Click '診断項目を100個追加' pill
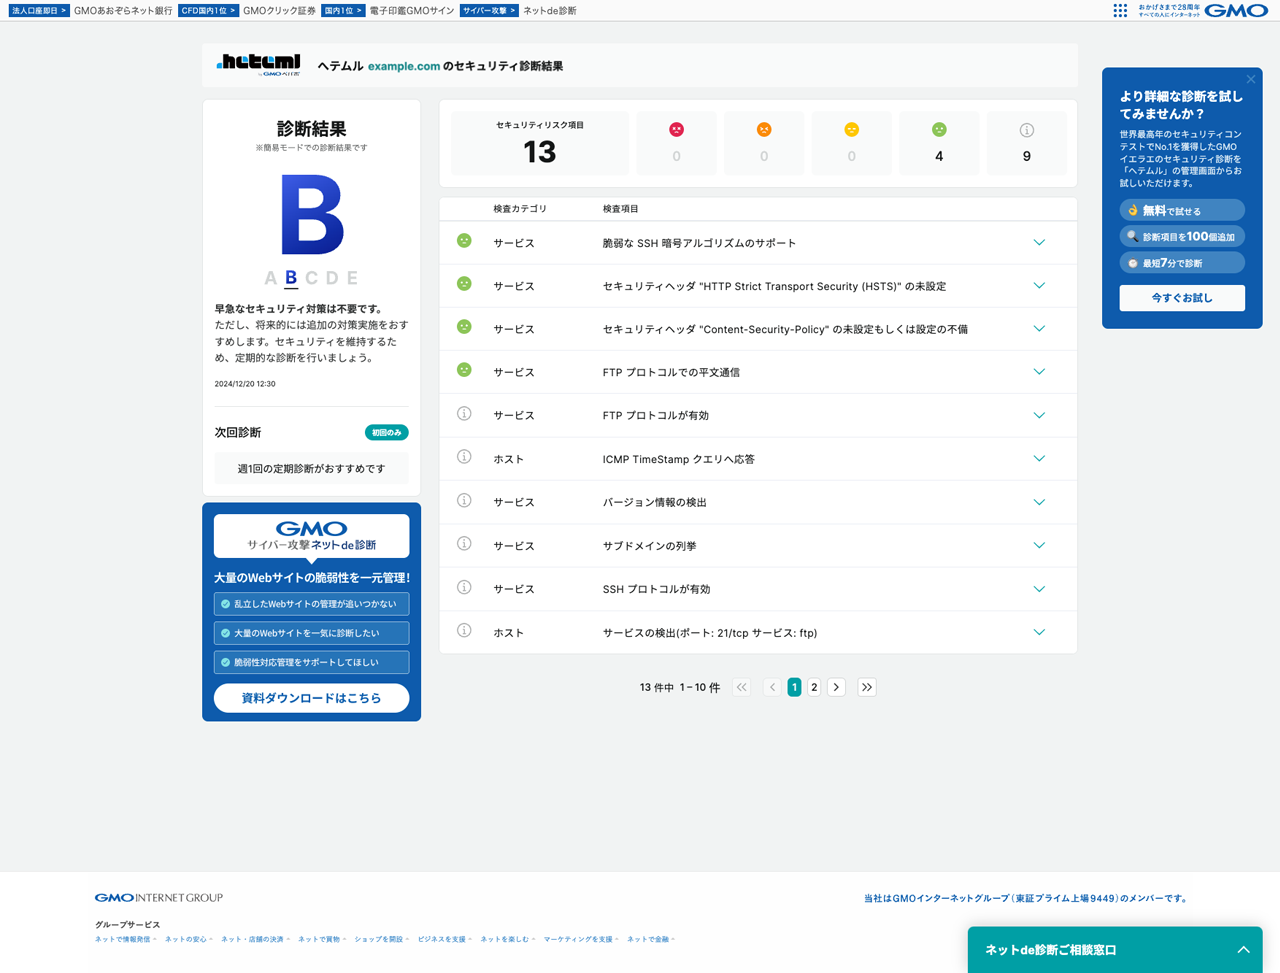The height and width of the screenshot is (973, 1280). point(1182,236)
